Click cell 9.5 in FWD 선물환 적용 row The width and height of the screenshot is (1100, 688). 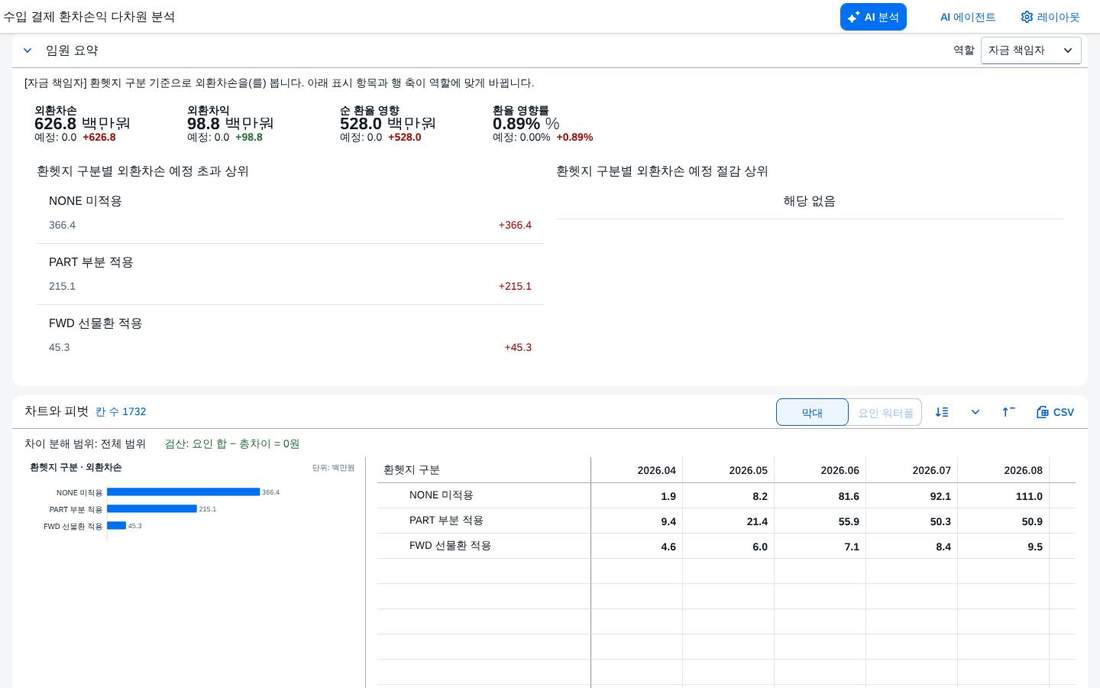(x=1035, y=547)
